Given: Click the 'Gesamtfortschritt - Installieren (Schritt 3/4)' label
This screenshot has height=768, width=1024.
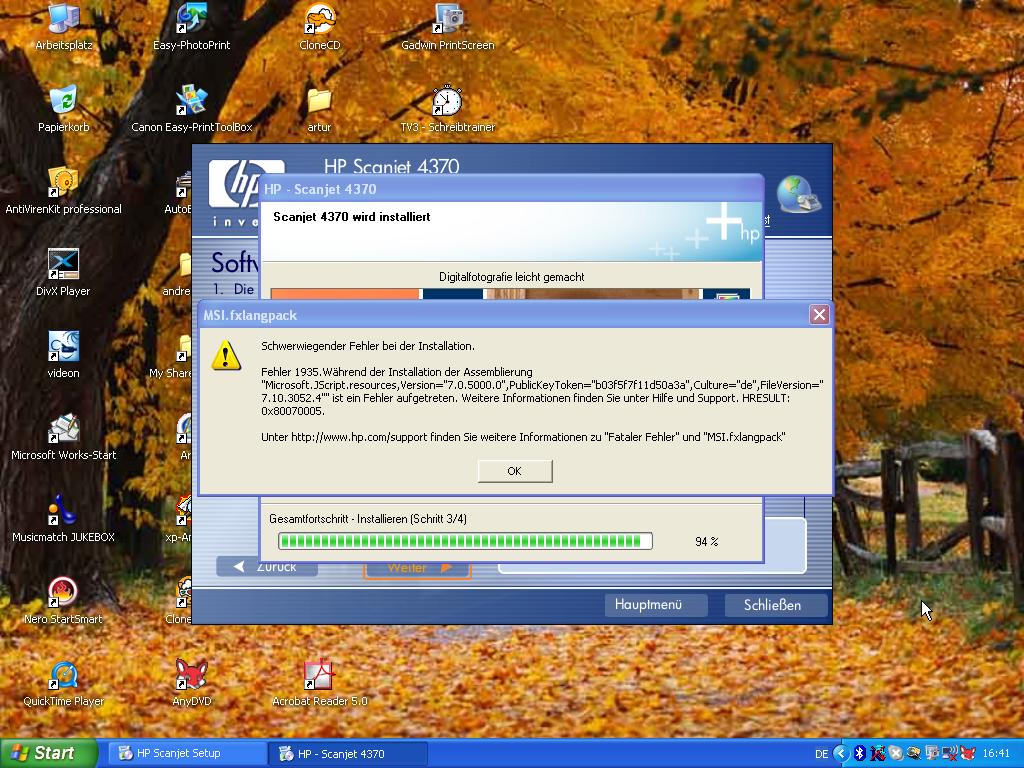Looking at the screenshot, I should click(368, 519).
